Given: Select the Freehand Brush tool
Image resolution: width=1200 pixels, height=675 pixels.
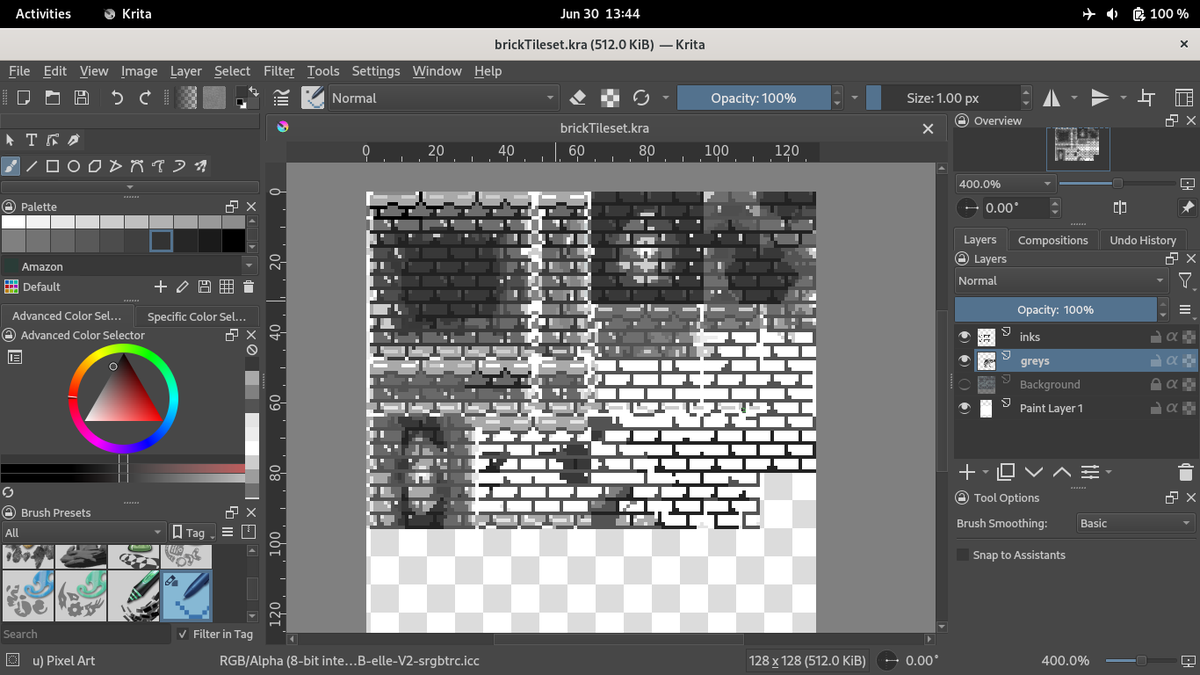Looking at the screenshot, I should point(10,166).
